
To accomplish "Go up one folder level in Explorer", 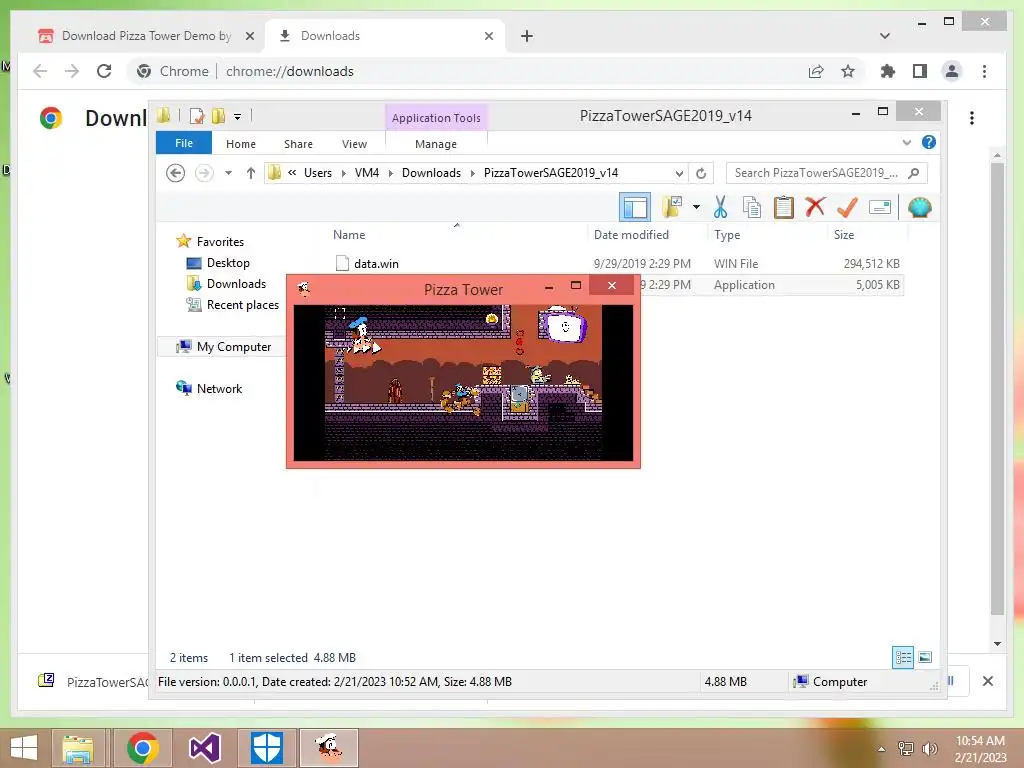I will tap(250, 173).
